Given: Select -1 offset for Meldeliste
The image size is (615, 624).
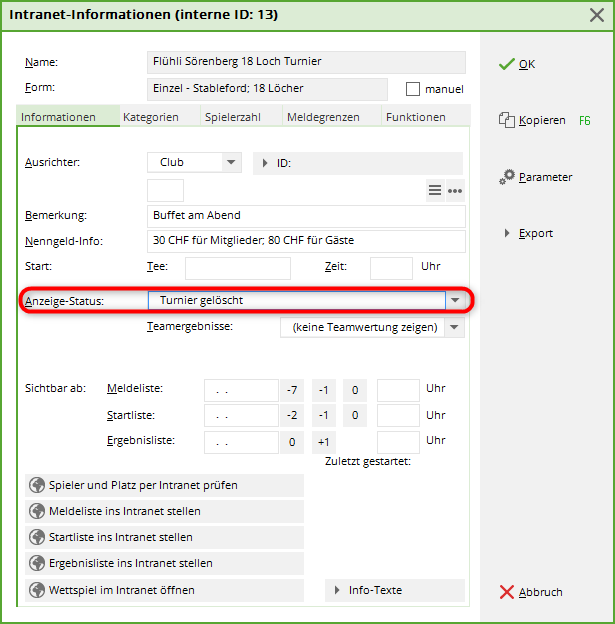Looking at the screenshot, I should coord(323,390).
